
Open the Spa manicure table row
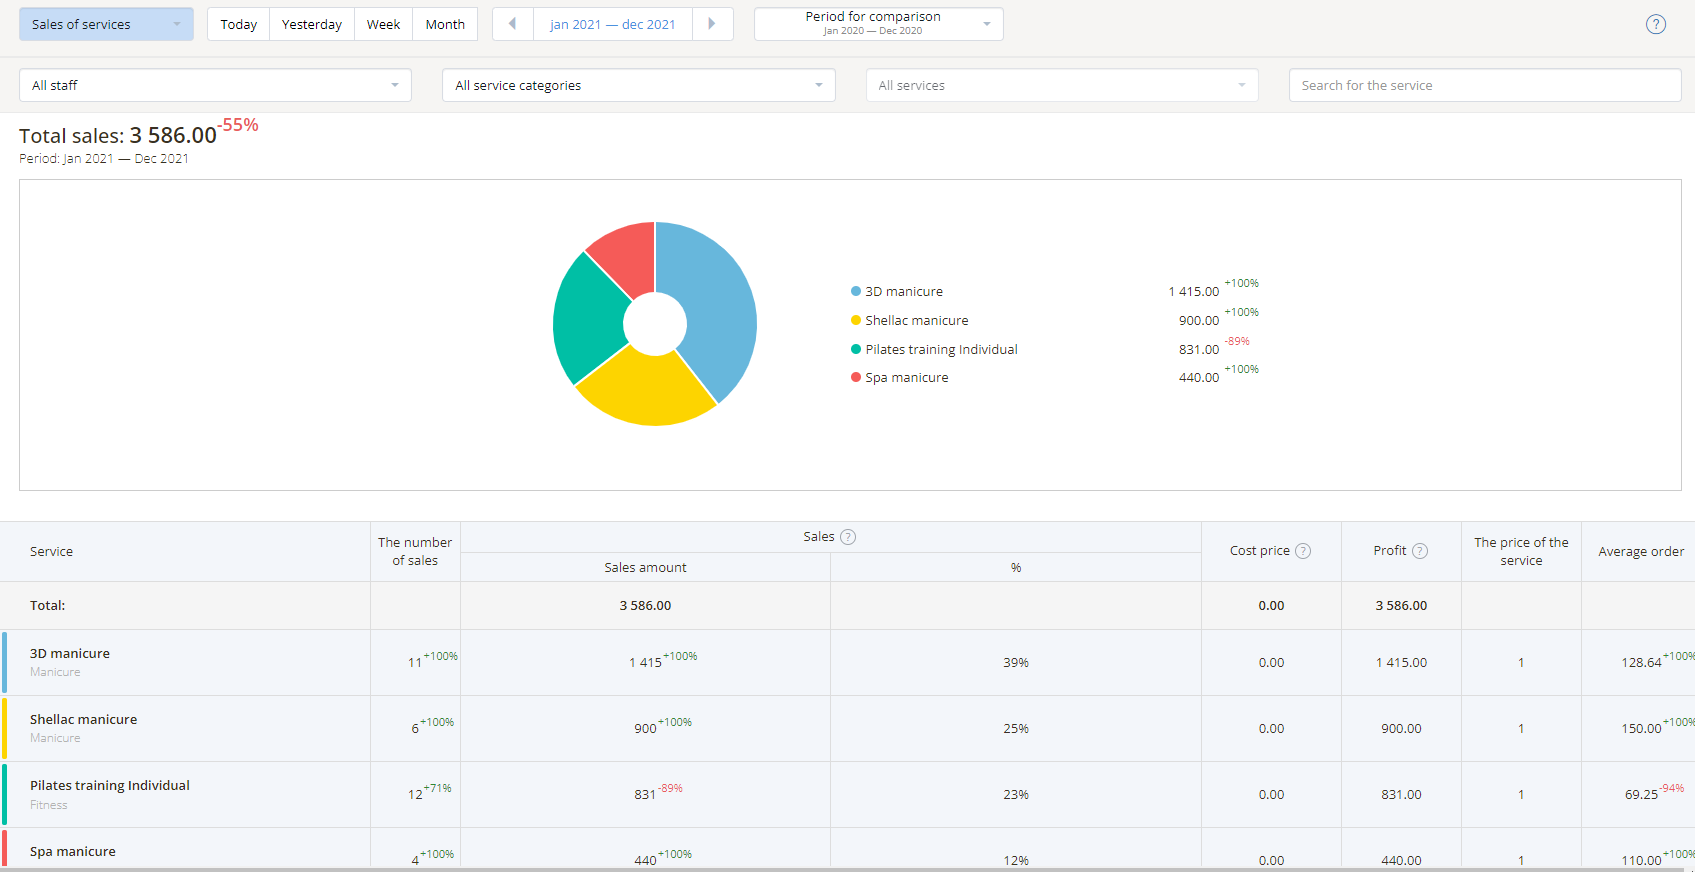(x=847, y=850)
